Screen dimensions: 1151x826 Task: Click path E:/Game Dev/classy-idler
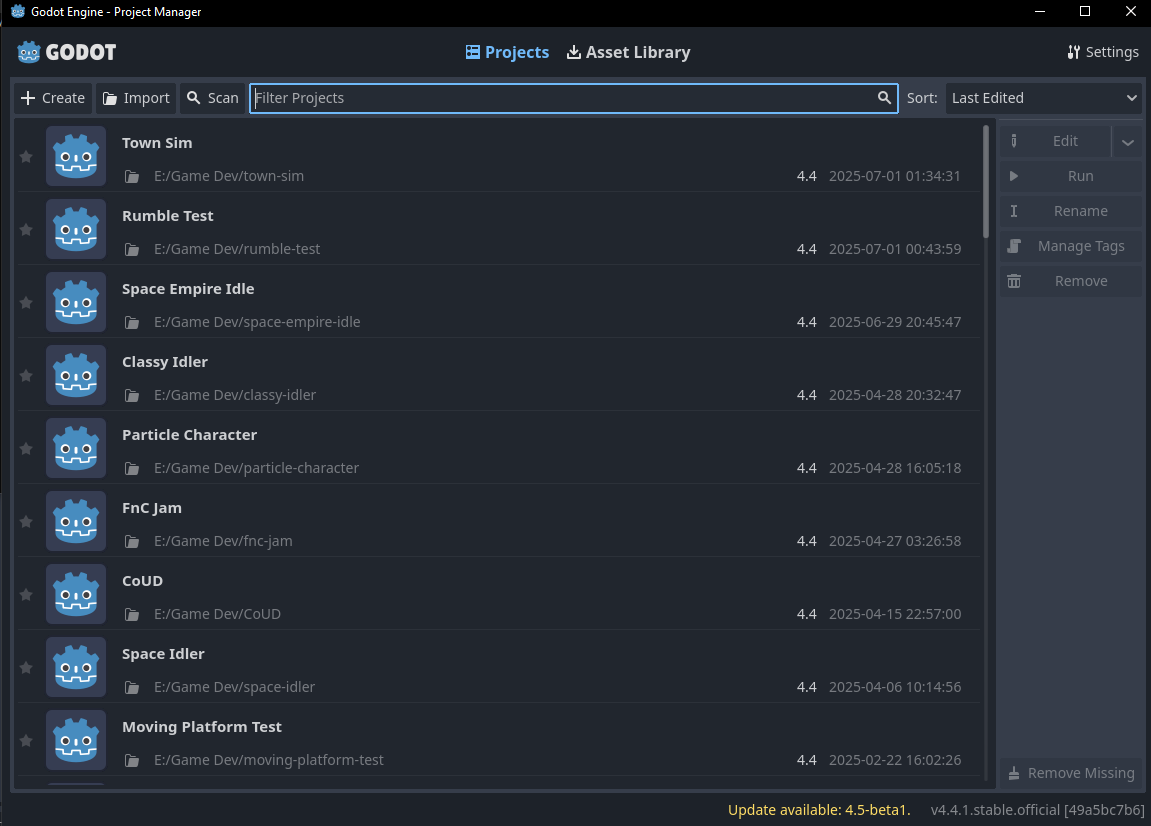[x=235, y=395]
